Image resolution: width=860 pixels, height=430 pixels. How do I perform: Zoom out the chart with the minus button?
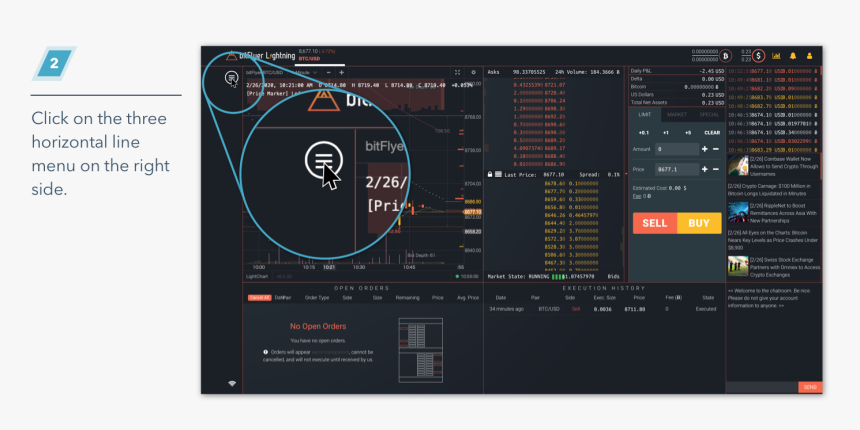pyautogui.click(x=329, y=72)
